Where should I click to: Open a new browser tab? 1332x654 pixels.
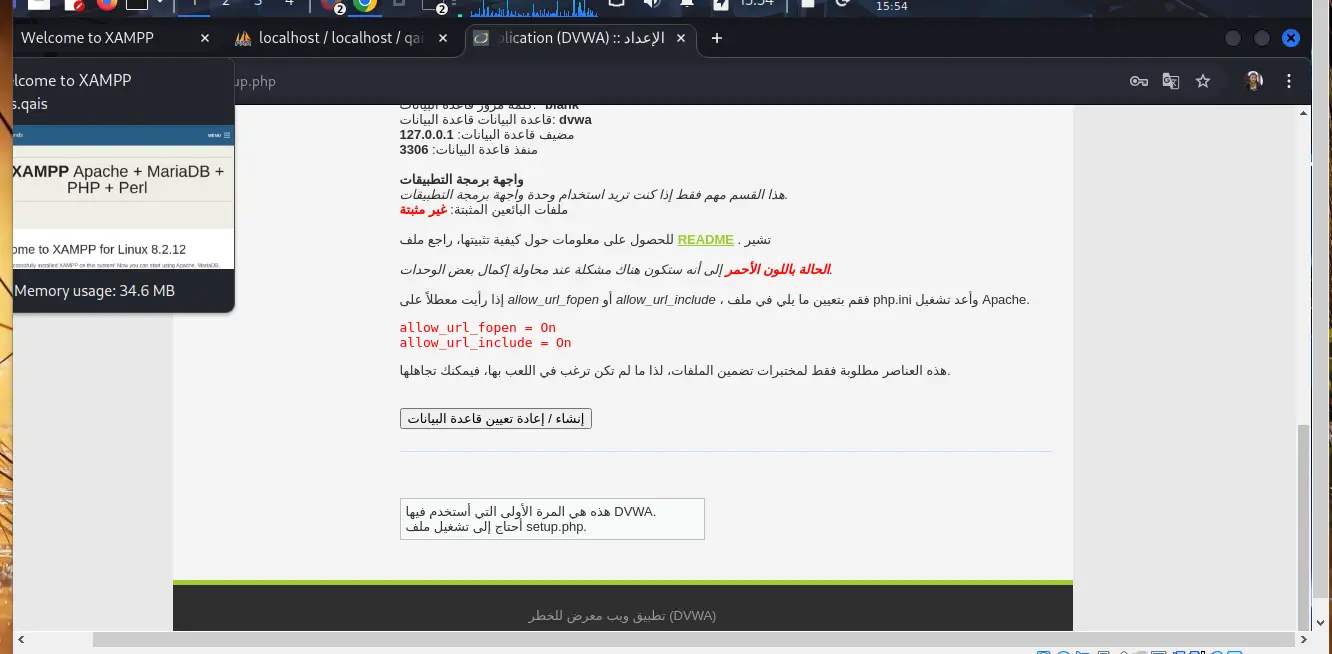(x=716, y=38)
